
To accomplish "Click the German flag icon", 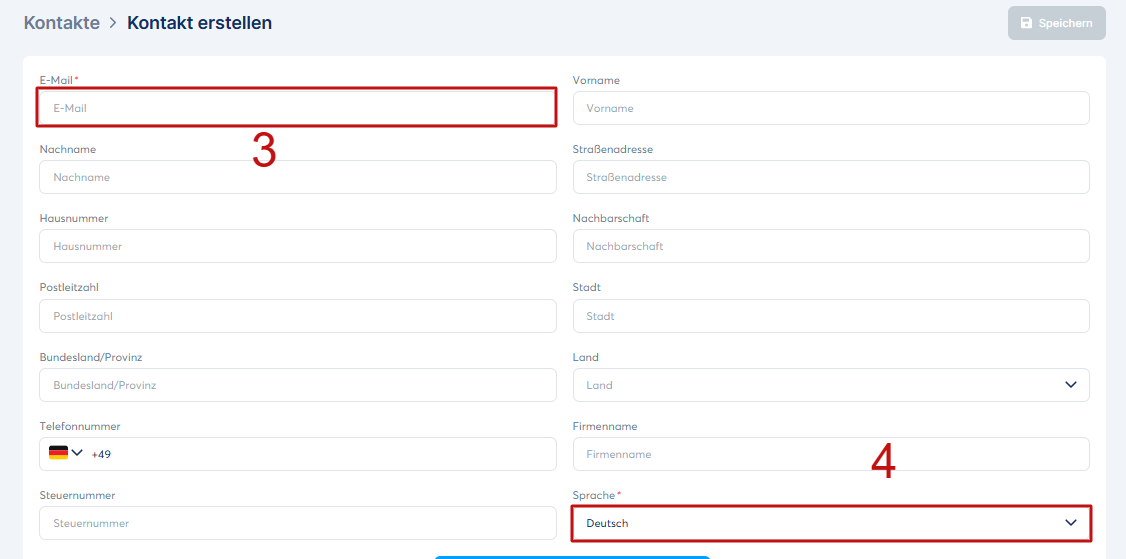I will tap(58, 453).
